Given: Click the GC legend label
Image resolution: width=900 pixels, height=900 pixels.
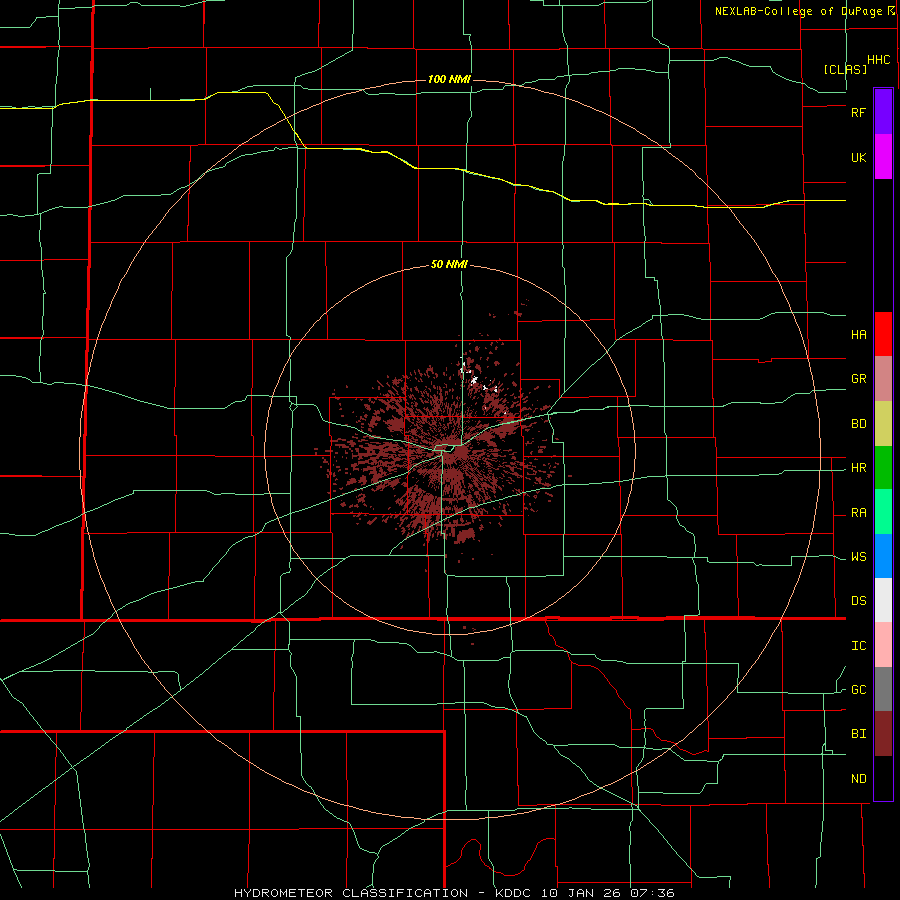Looking at the screenshot, I should 859,690.
